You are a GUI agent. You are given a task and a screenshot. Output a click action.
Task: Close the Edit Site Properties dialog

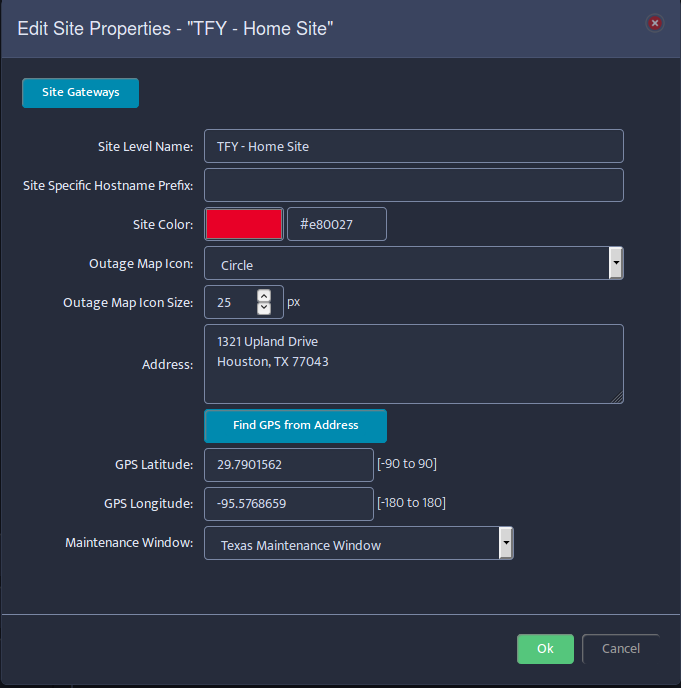point(655,23)
